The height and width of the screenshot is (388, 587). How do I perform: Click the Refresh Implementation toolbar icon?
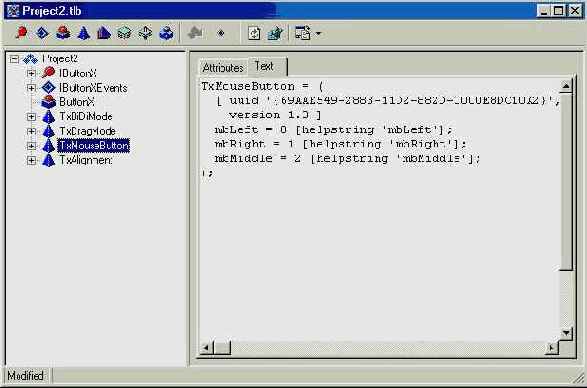pos(254,33)
